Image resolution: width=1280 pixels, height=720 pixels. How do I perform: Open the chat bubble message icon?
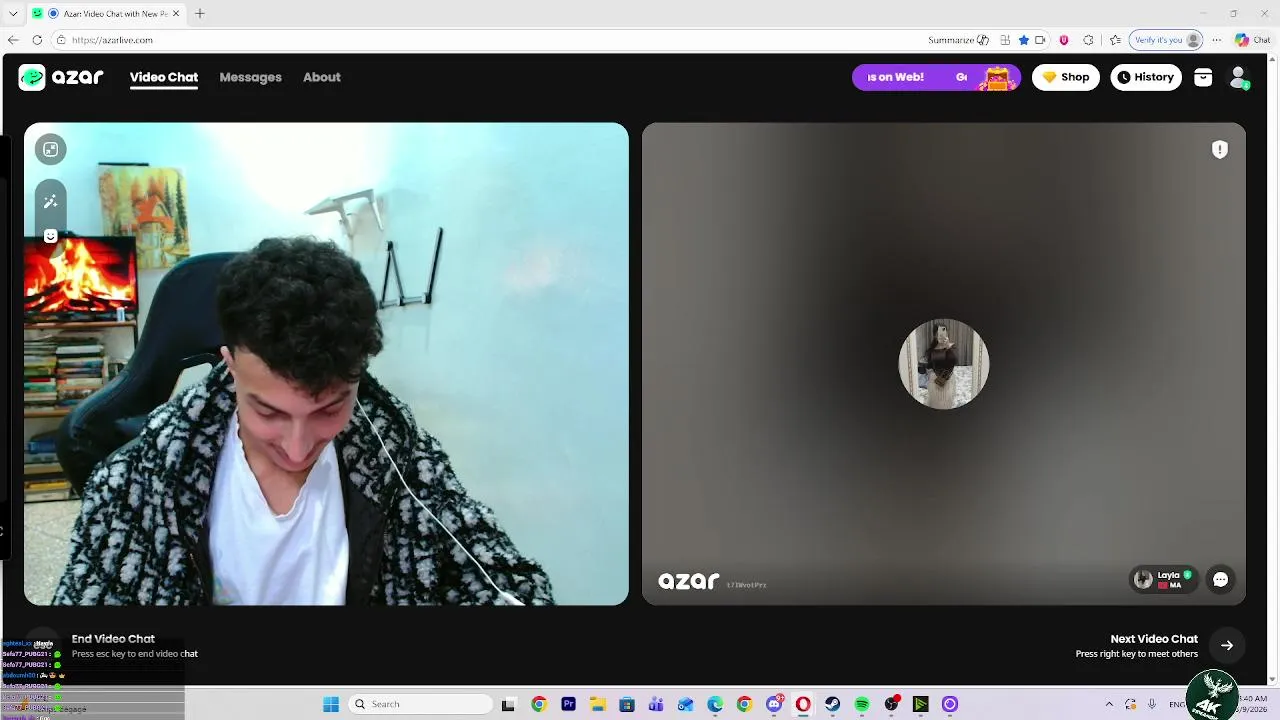click(x=1221, y=579)
